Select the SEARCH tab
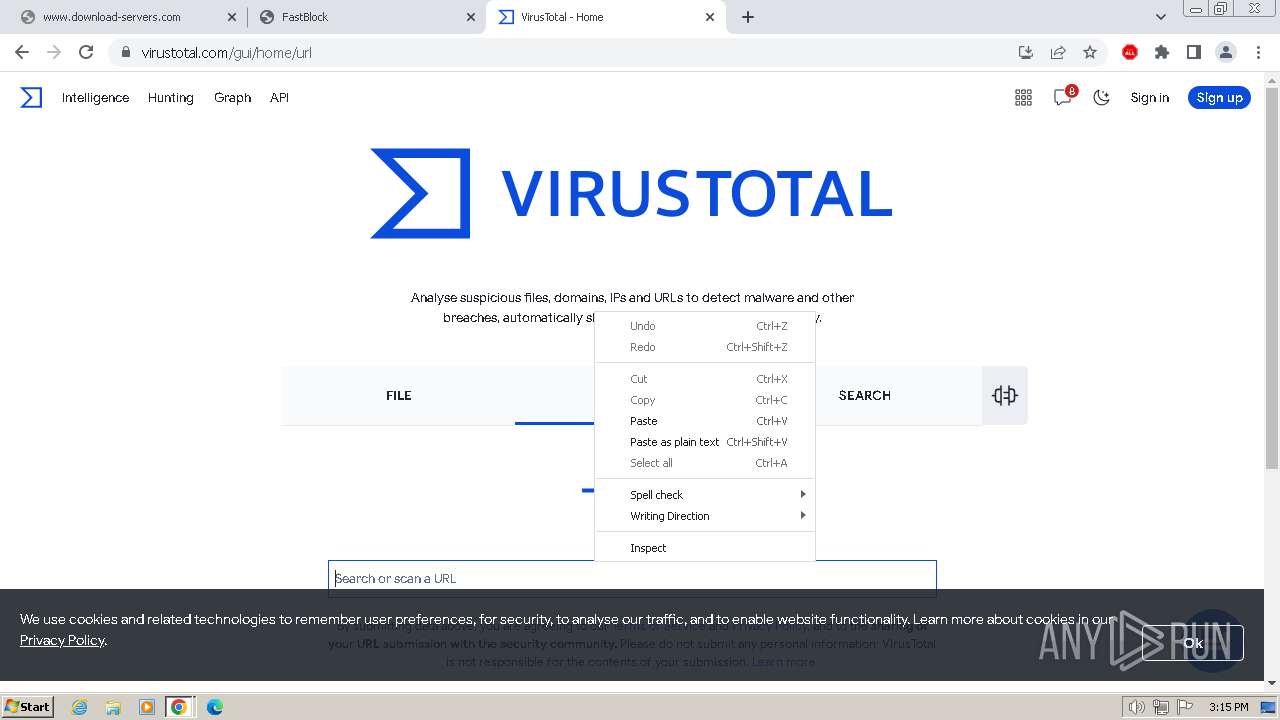Image resolution: width=1280 pixels, height=720 pixels. tap(864, 395)
